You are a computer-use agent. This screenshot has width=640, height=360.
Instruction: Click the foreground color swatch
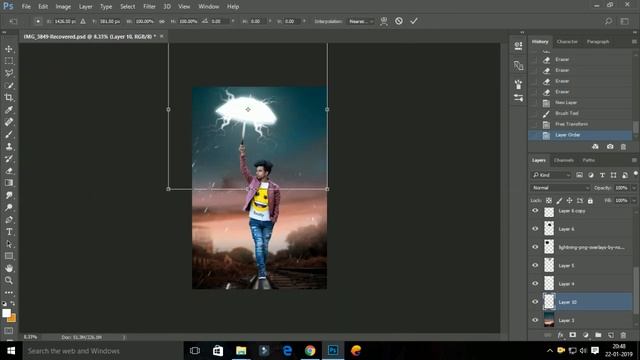(6, 313)
